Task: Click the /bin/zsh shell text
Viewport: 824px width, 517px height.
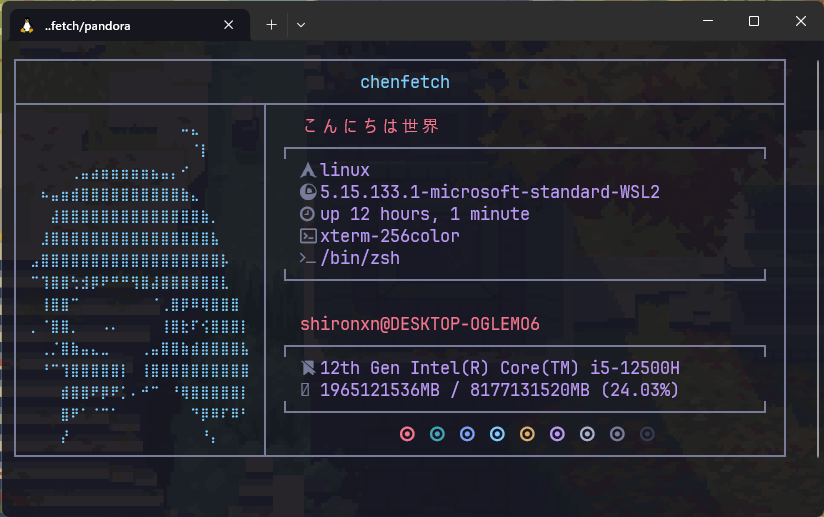Action: click(x=360, y=258)
